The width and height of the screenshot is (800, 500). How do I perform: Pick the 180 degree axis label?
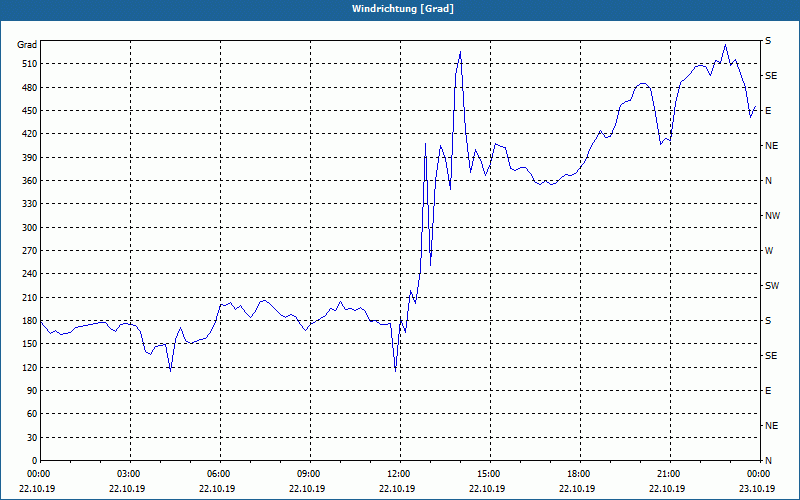pos(29,321)
